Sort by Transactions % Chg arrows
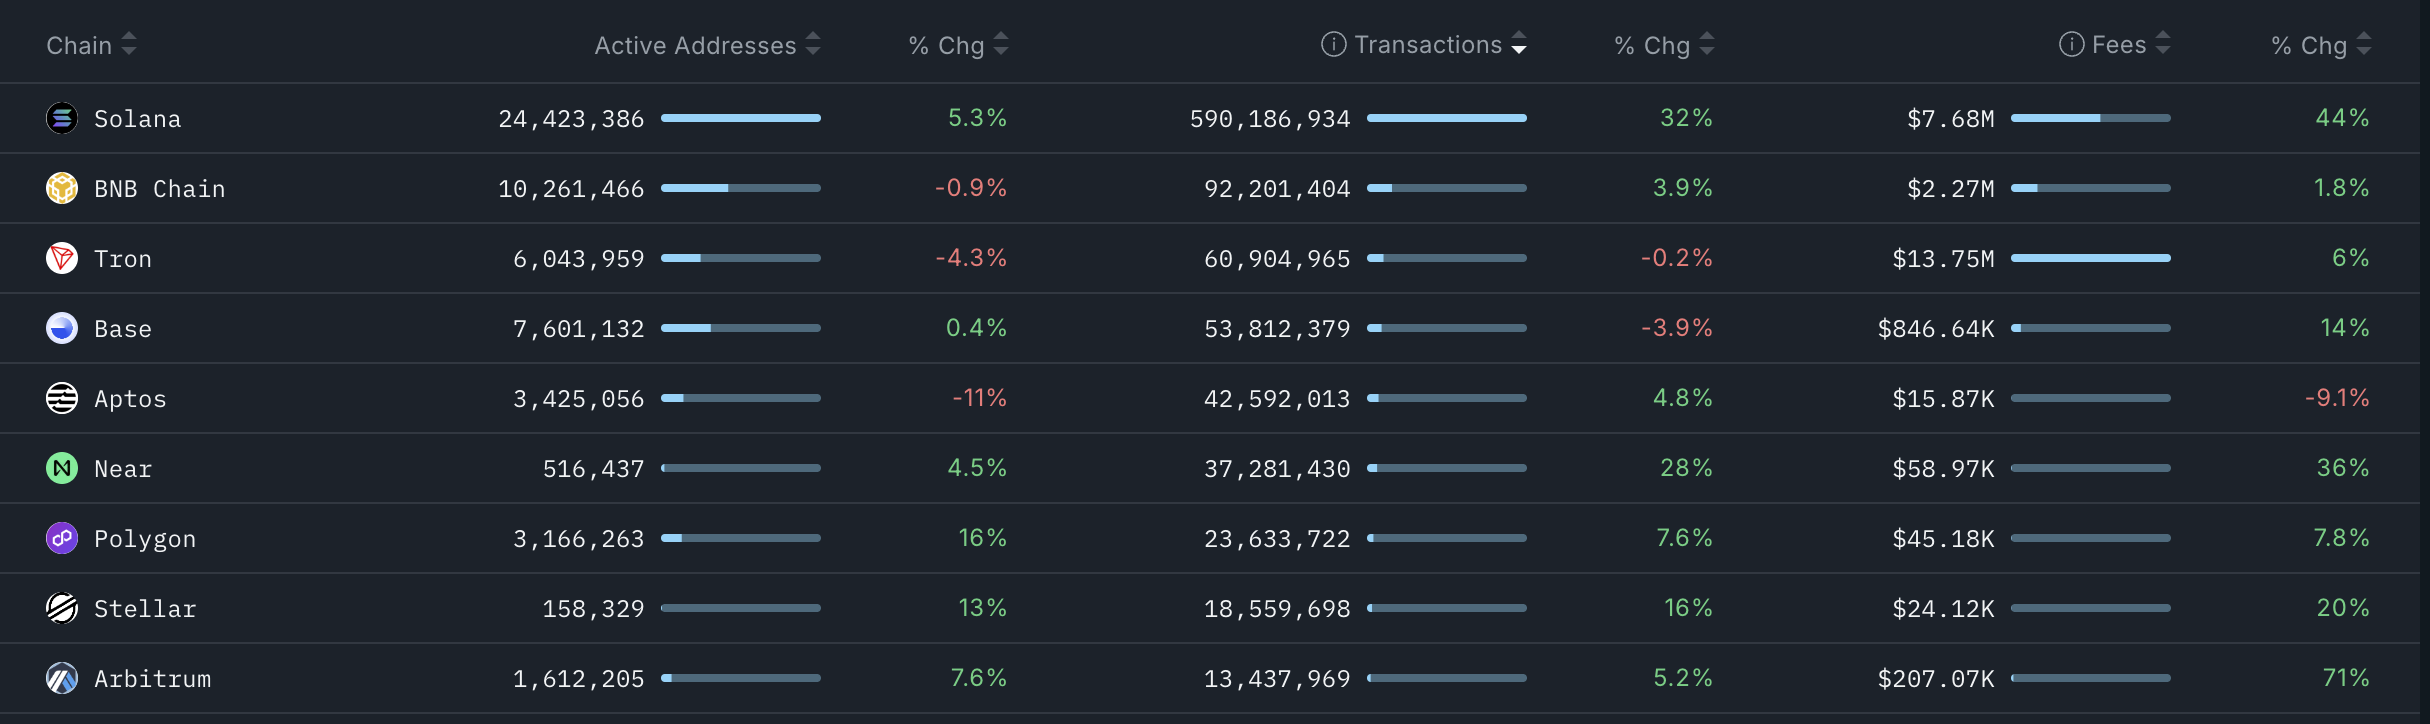 pos(1707,44)
